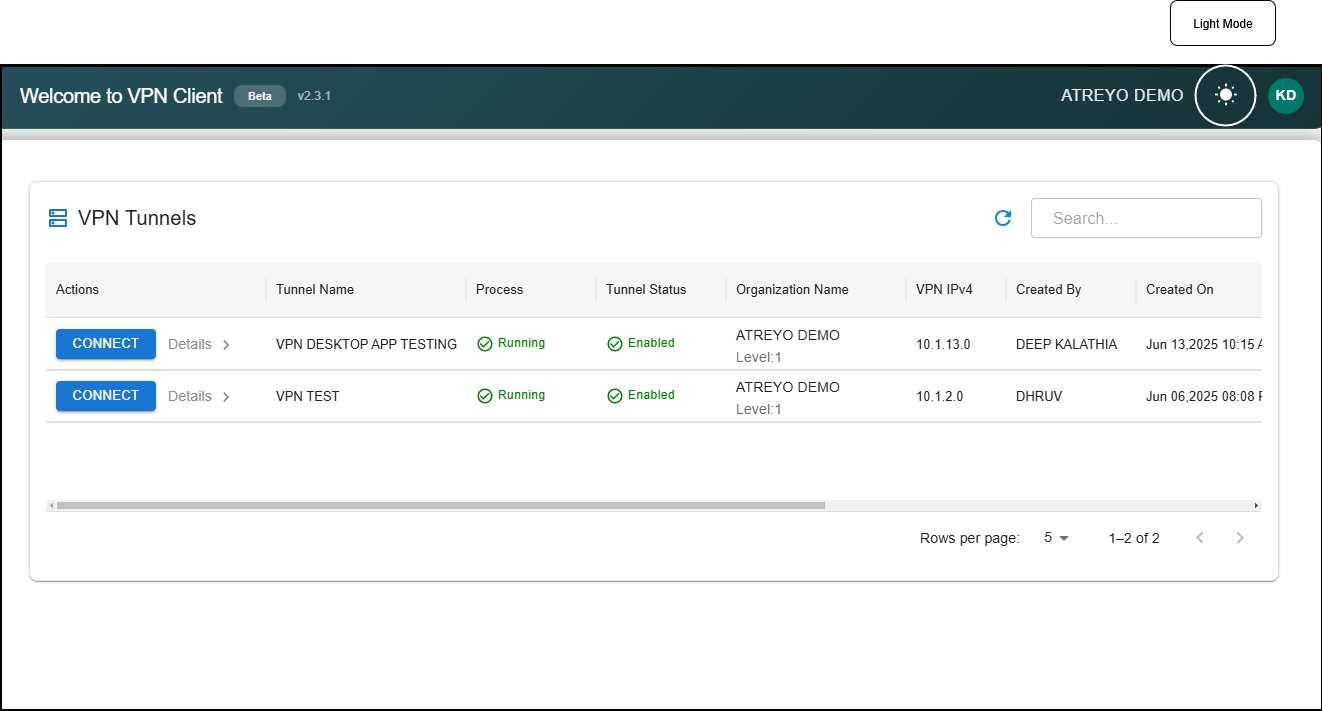Go to the previous page arrow

pyautogui.click(x=1200, y=538)
